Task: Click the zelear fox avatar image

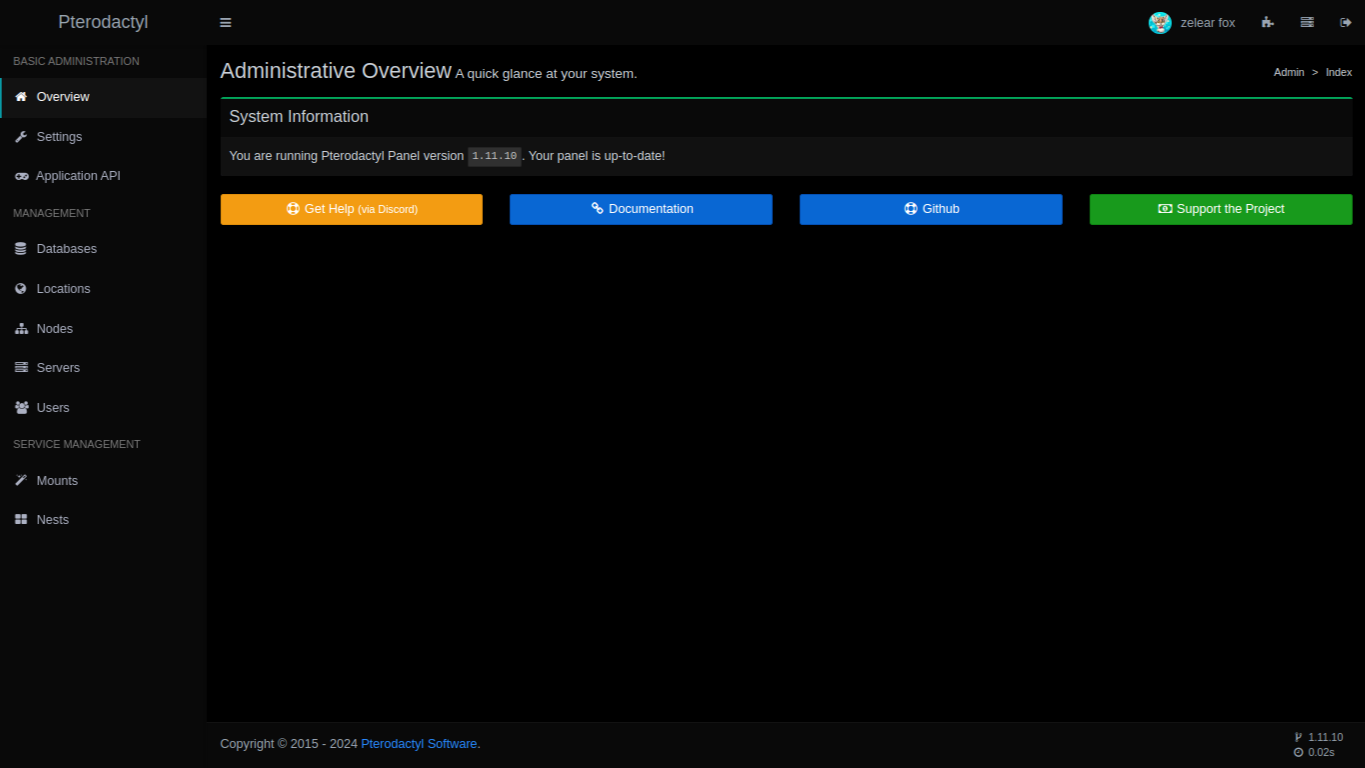Action: [x=1160, y=23]
